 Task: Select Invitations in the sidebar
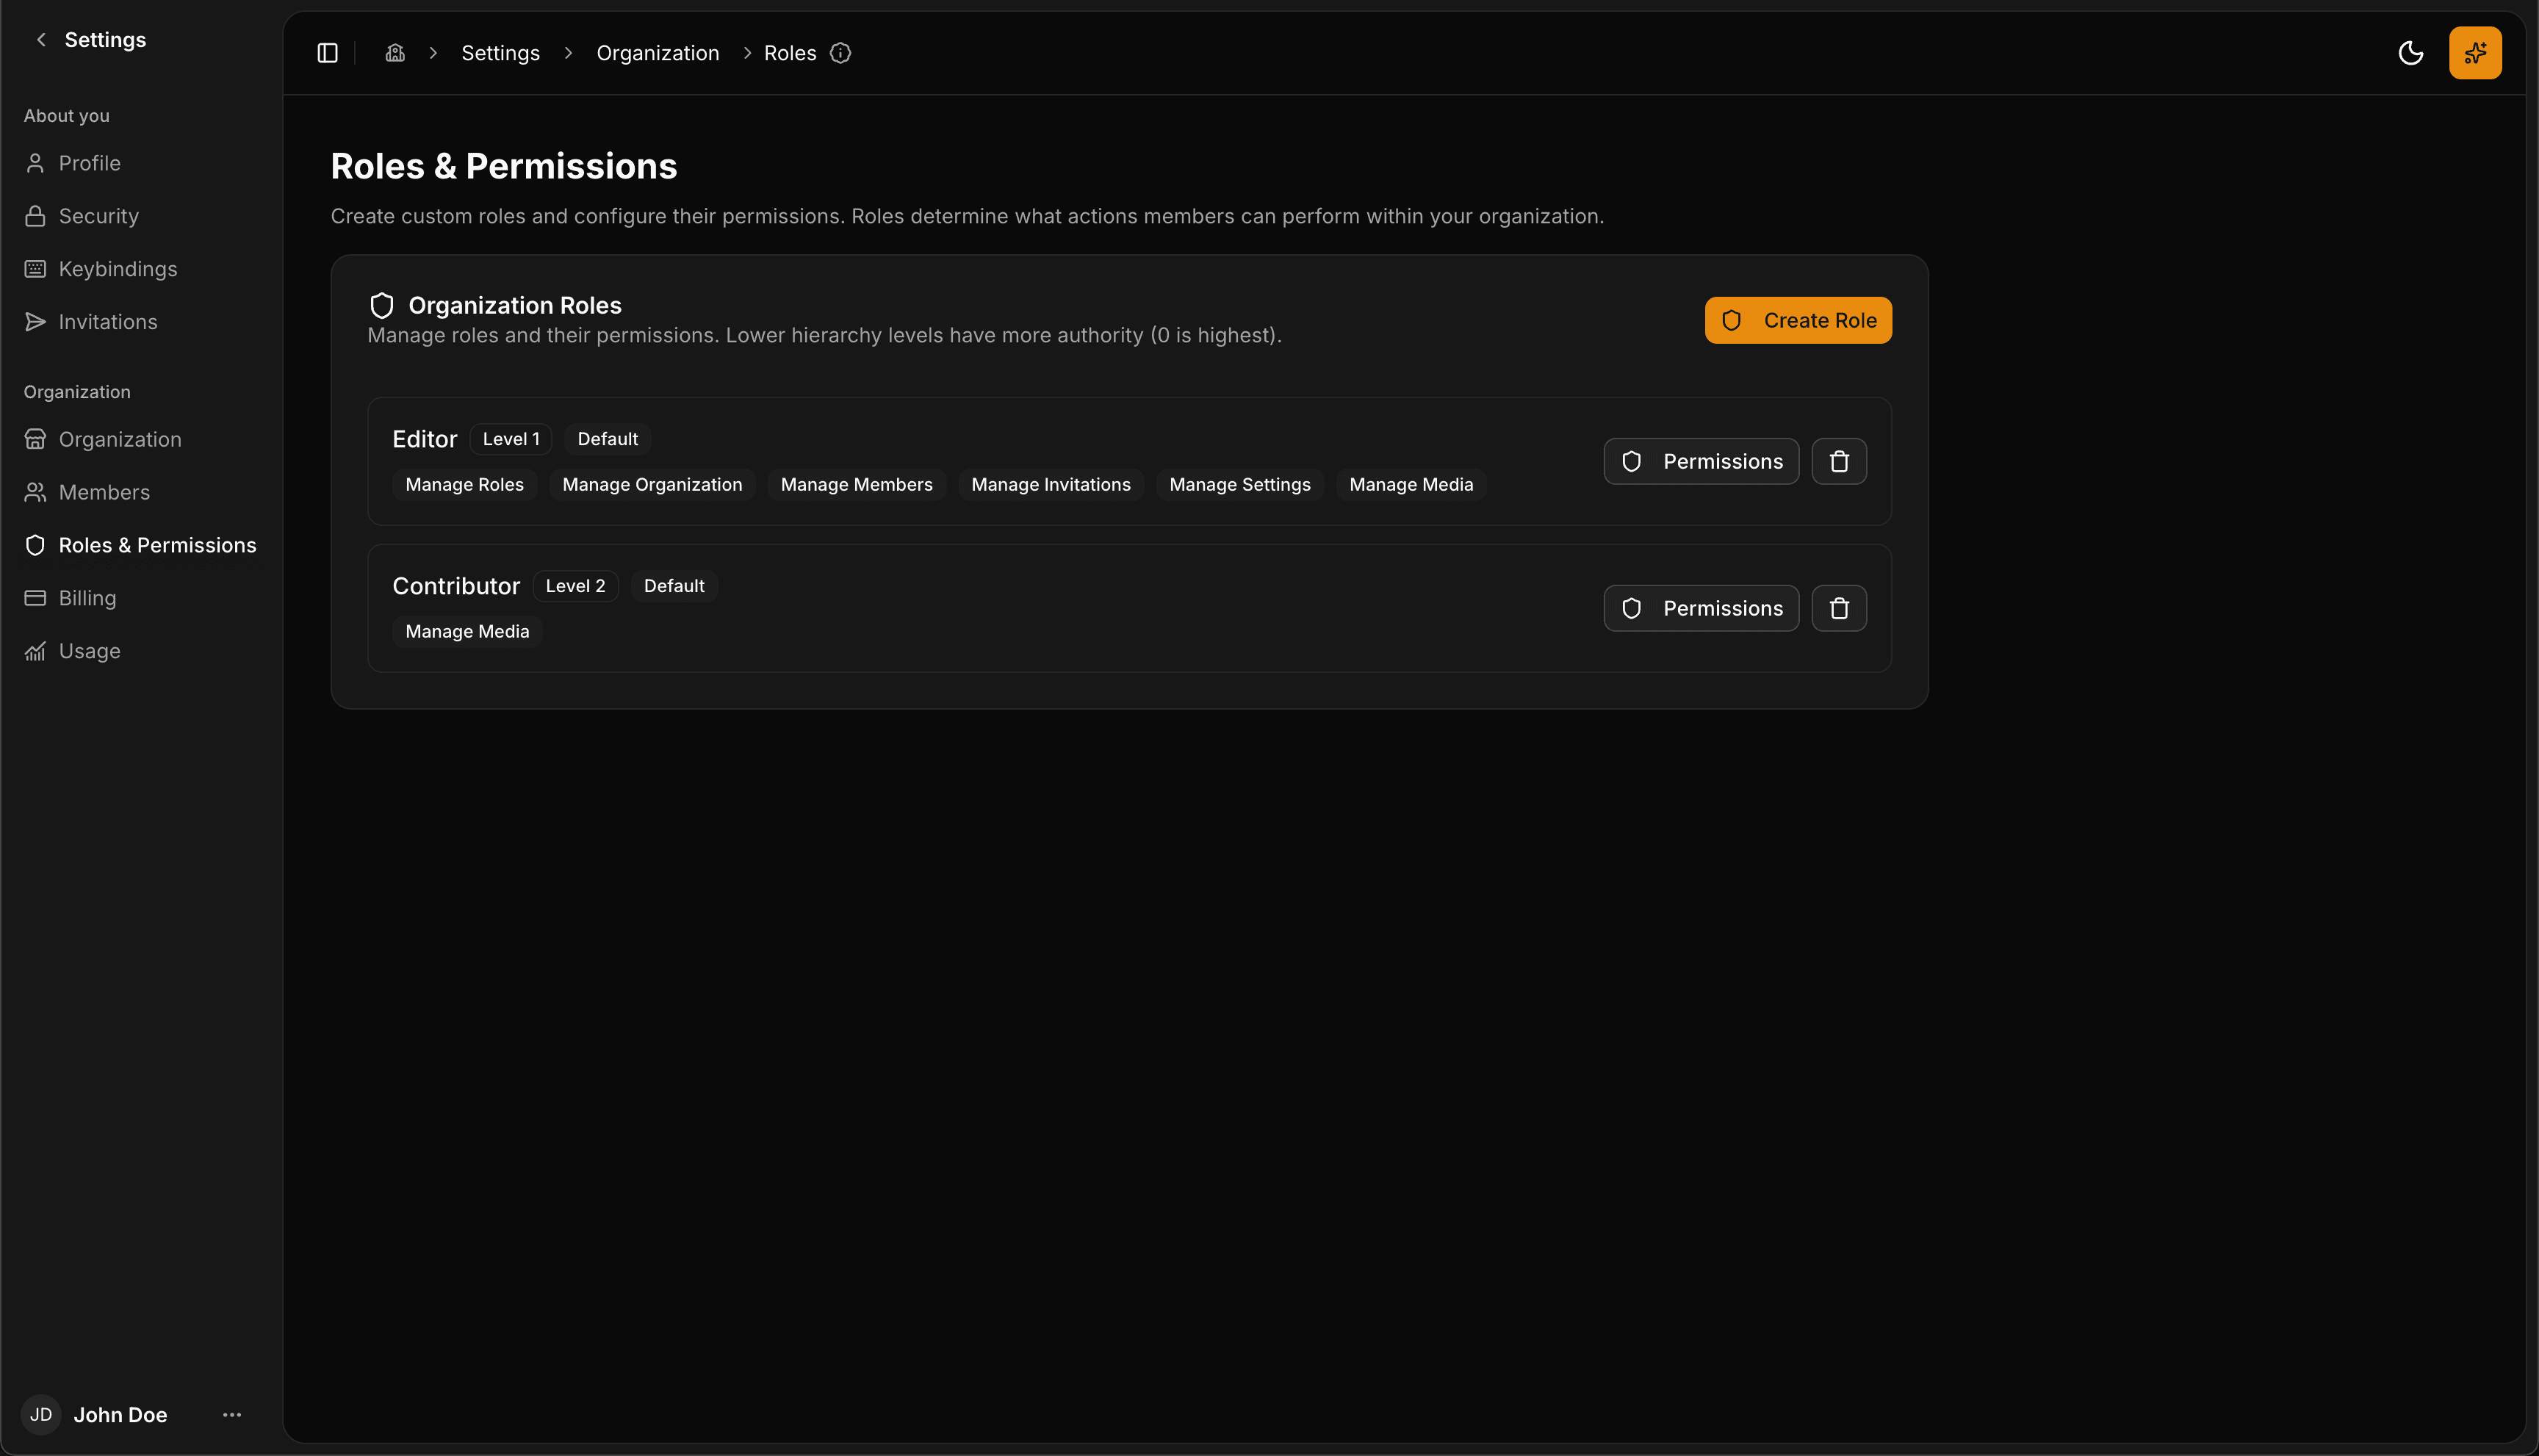pos(107,321)
